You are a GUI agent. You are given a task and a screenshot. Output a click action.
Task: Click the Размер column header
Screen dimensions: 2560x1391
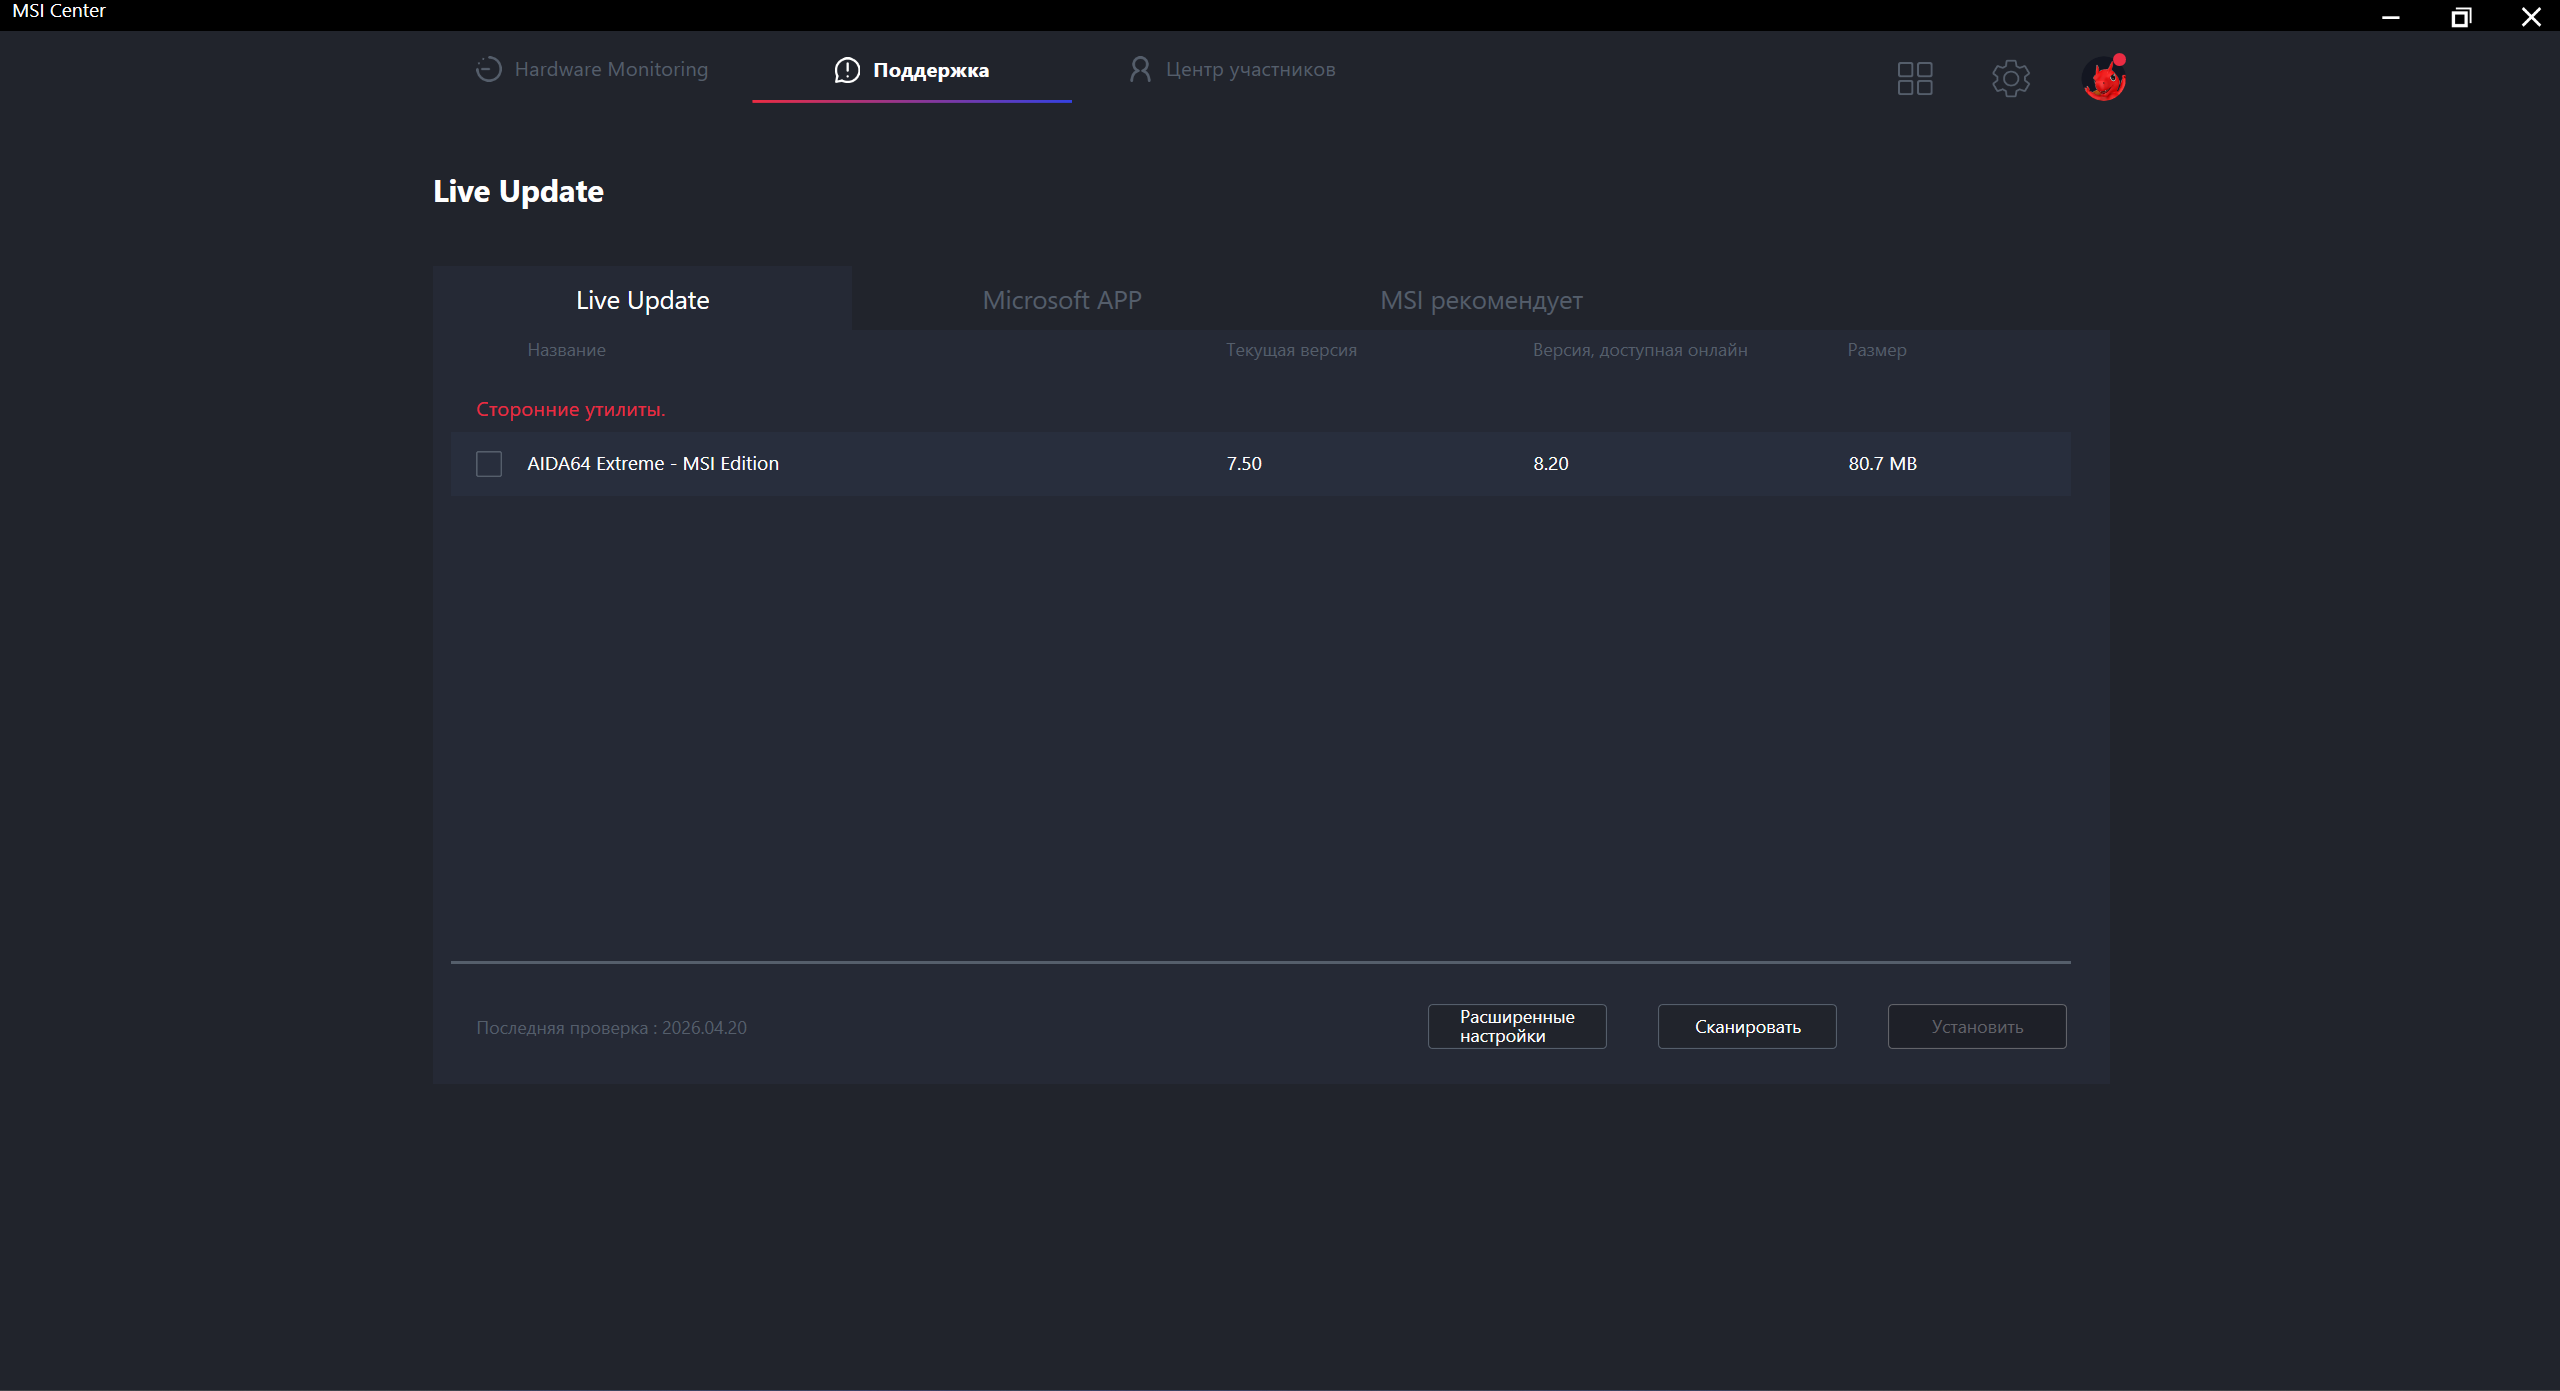click(x=1876, y=350)
